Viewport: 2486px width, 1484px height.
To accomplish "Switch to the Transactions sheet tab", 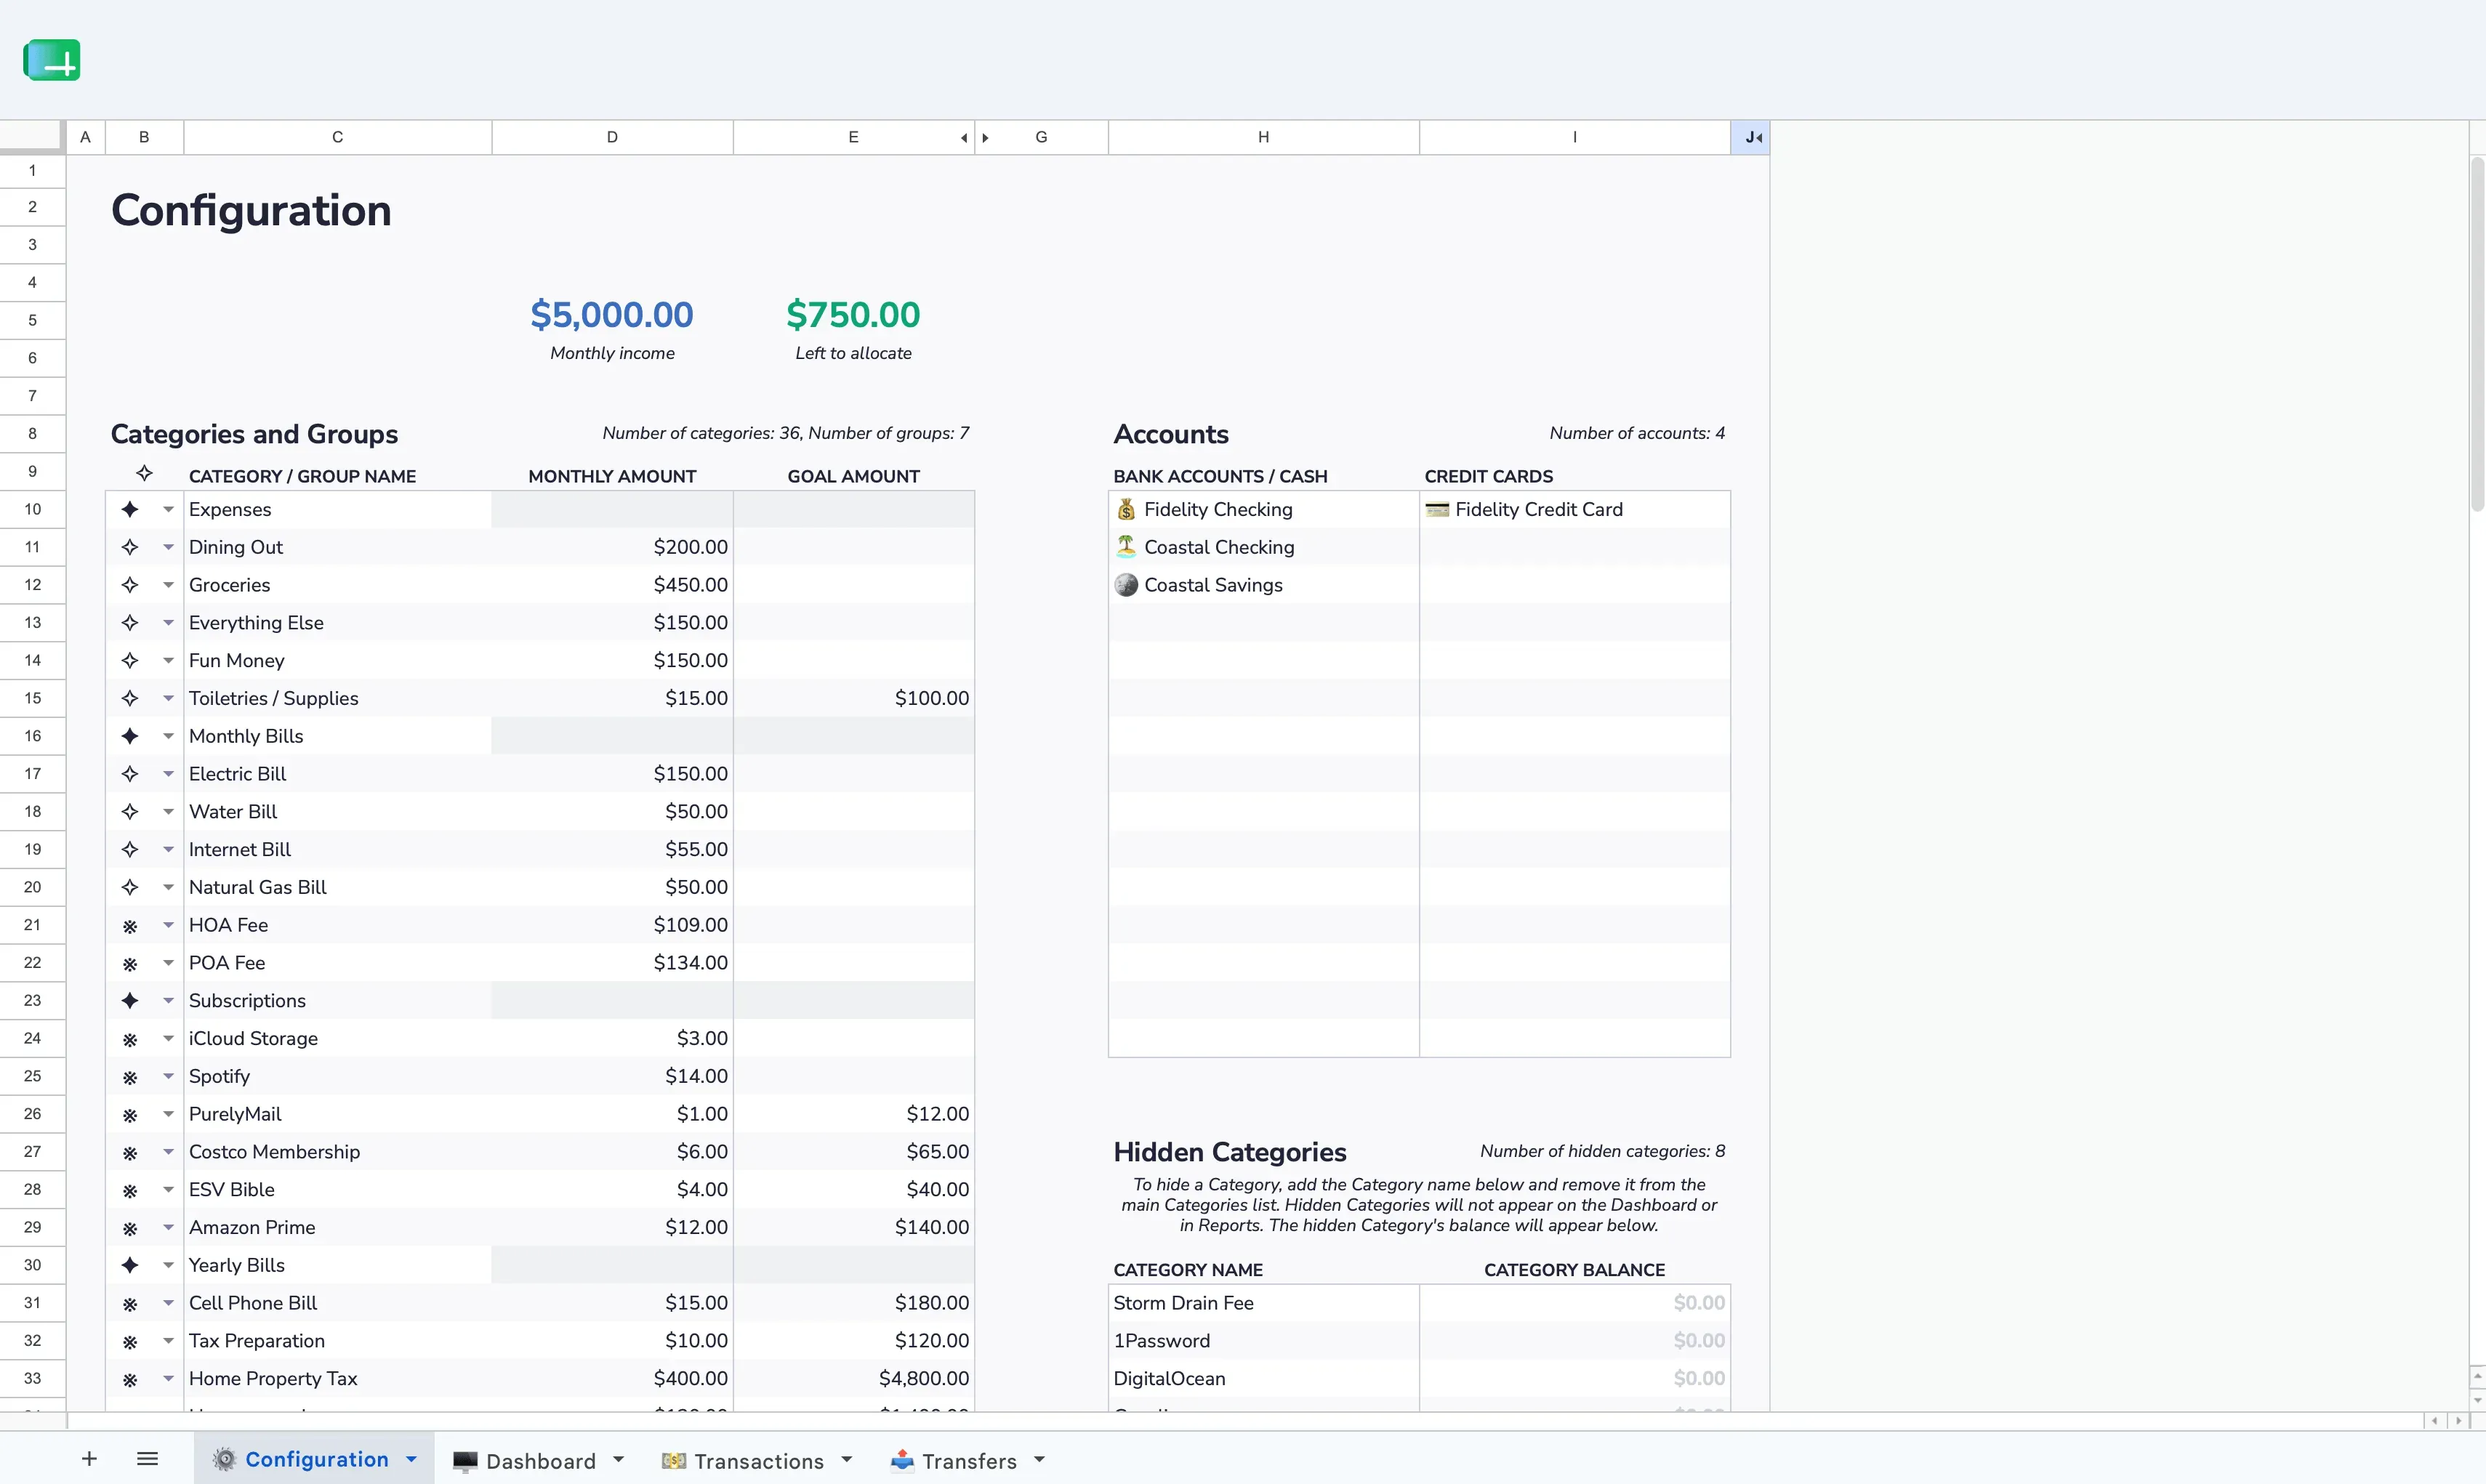I will coord(758,1461).
